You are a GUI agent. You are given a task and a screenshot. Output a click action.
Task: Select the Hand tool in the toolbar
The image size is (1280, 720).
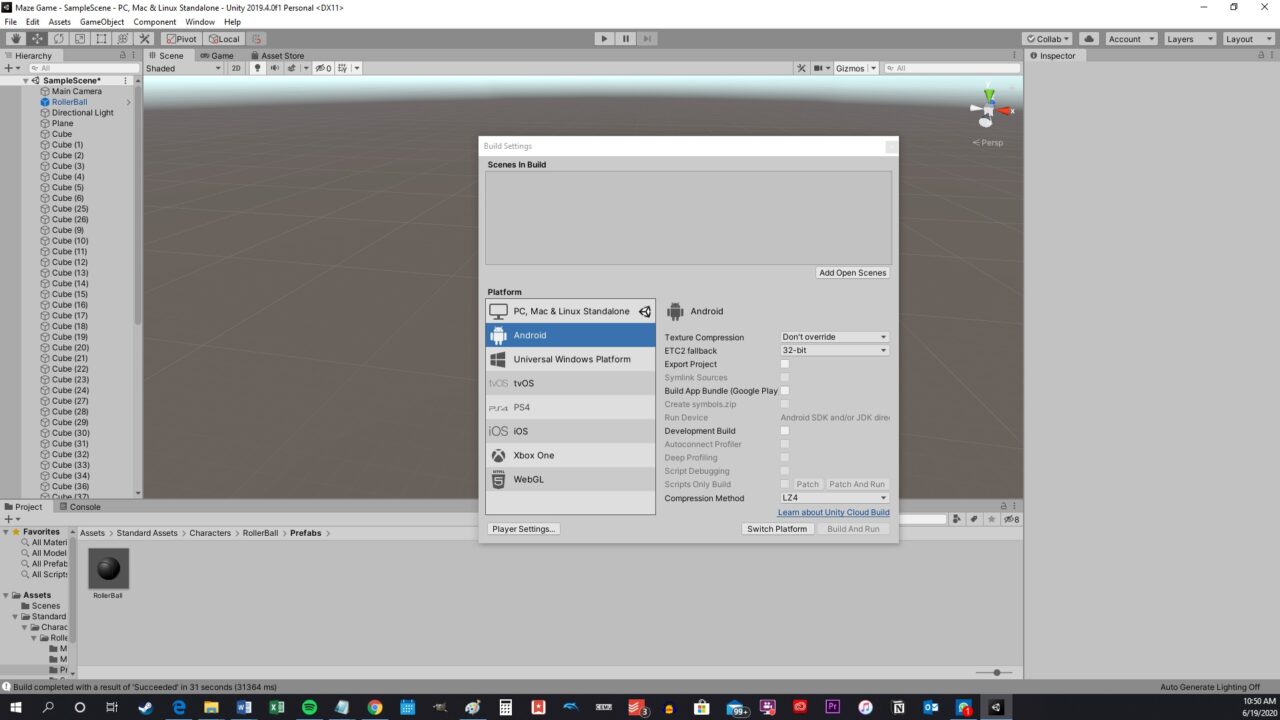[x=15, y=38]
